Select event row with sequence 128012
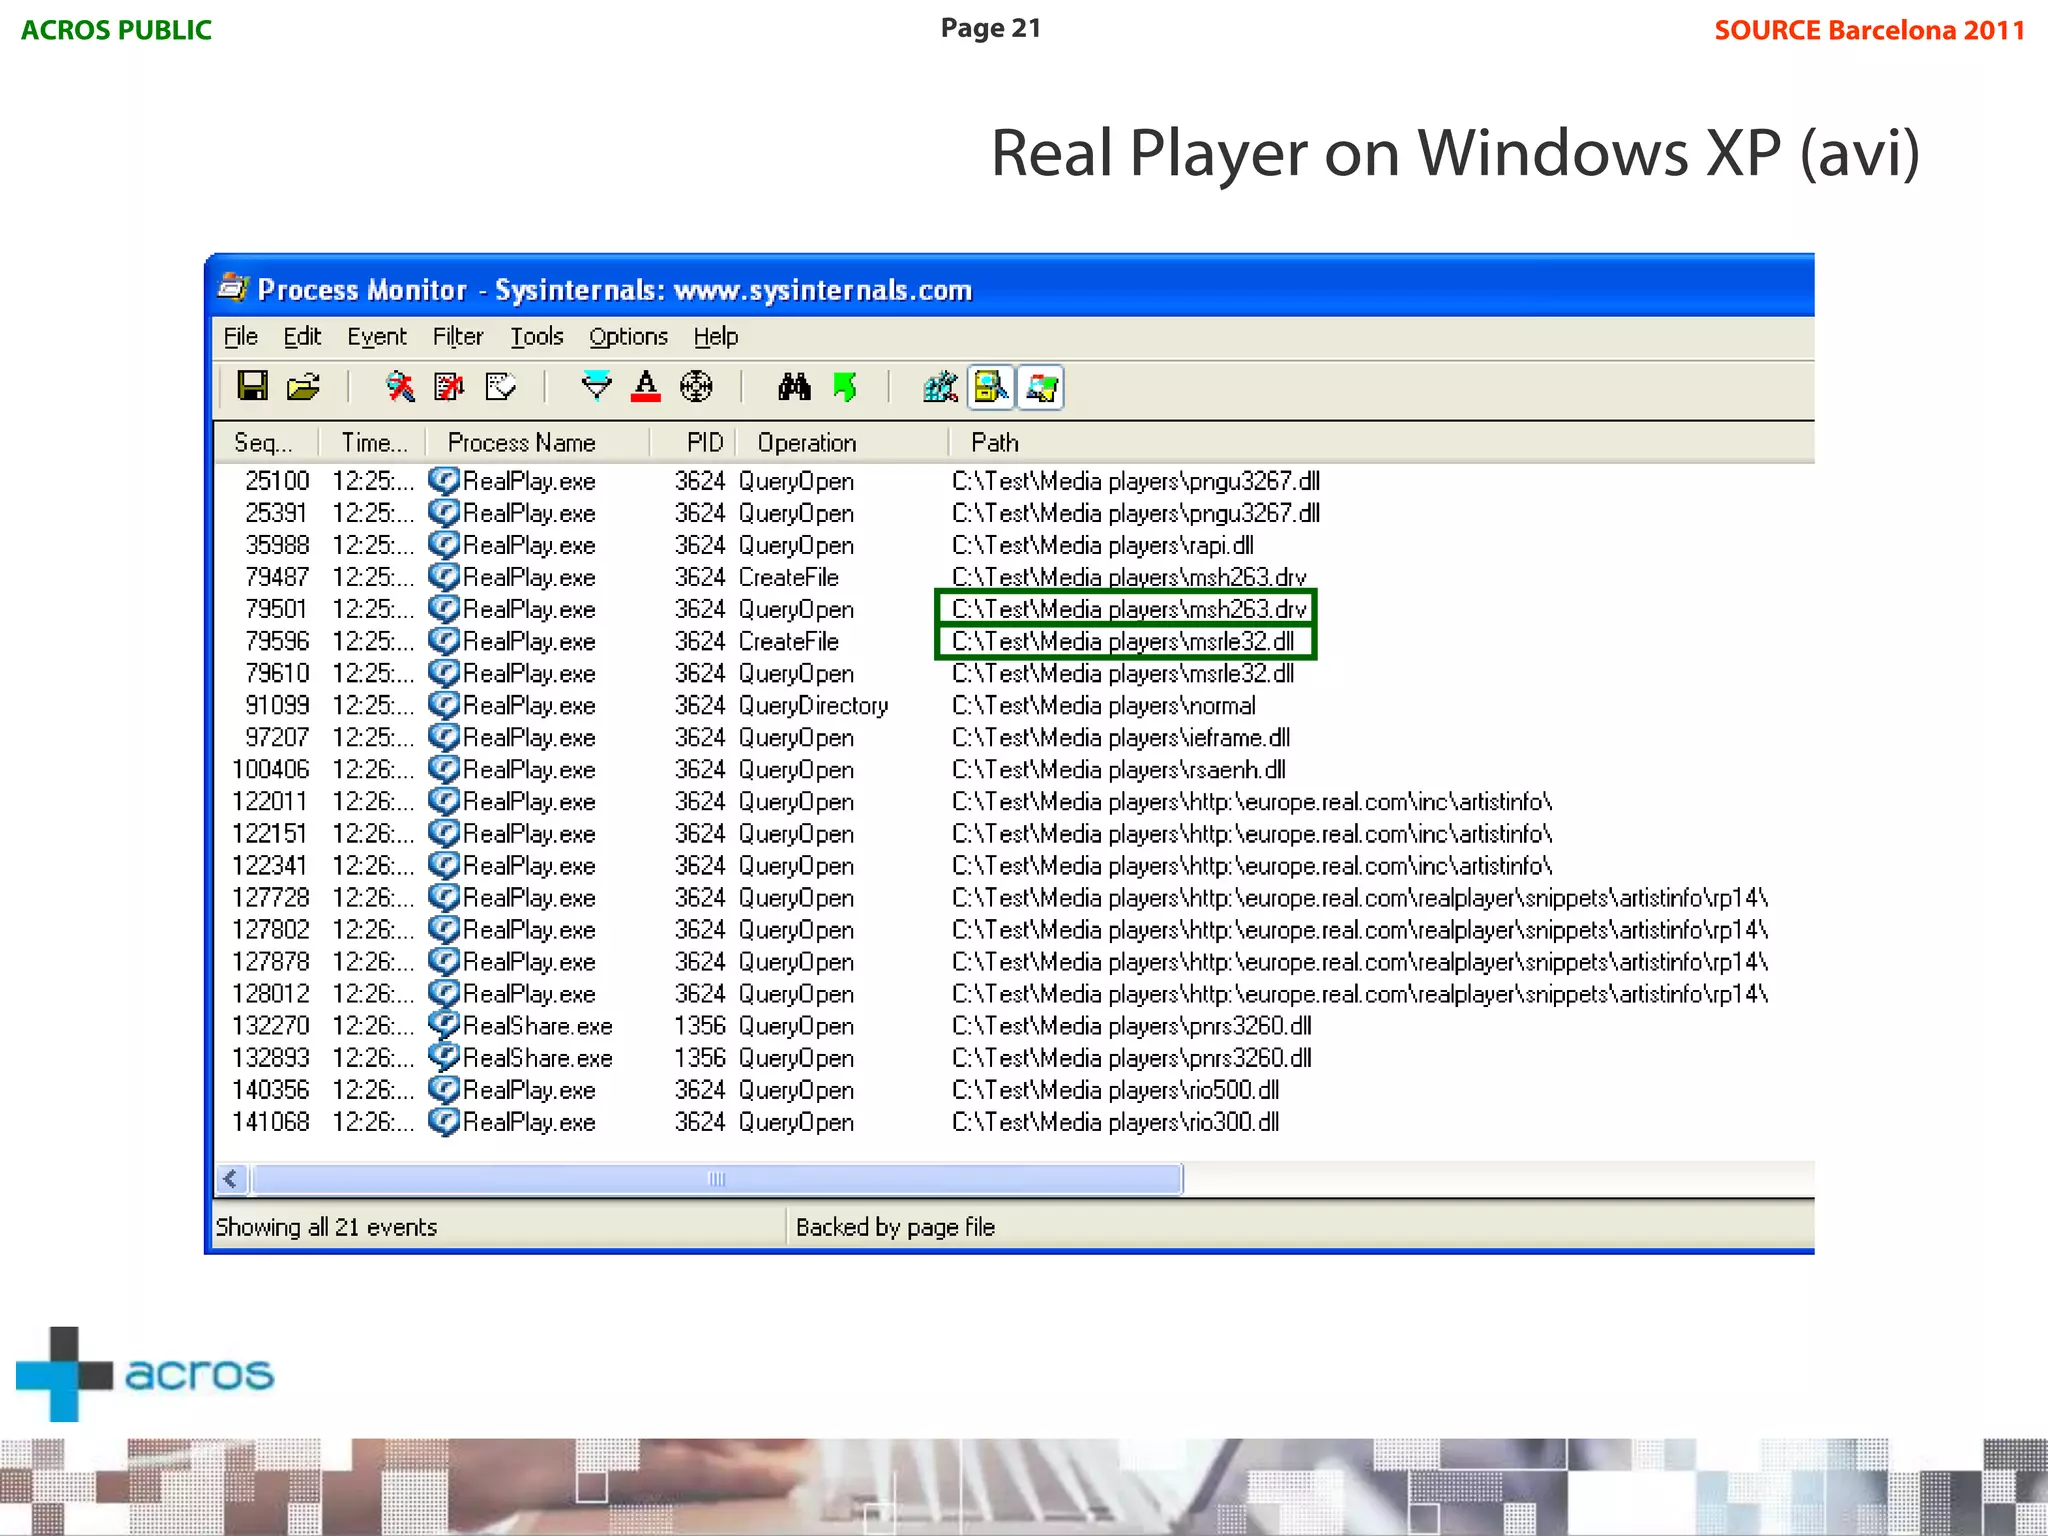2048x1536 pixels. coord(1014,993)
